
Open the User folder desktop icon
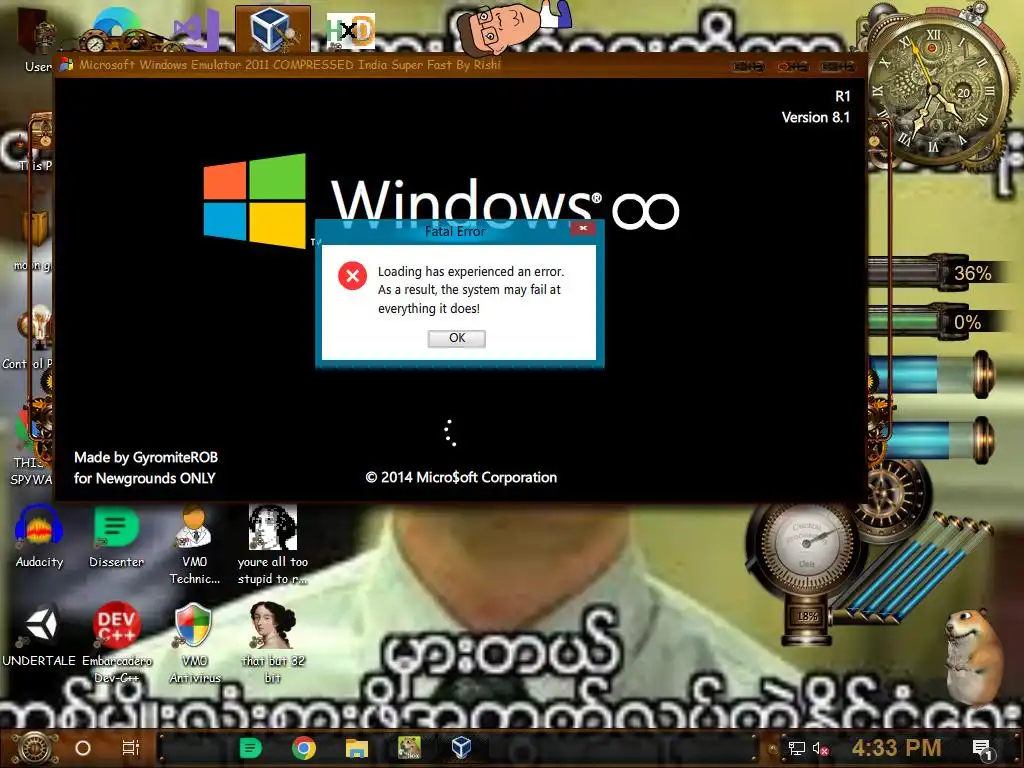(38, 39)
